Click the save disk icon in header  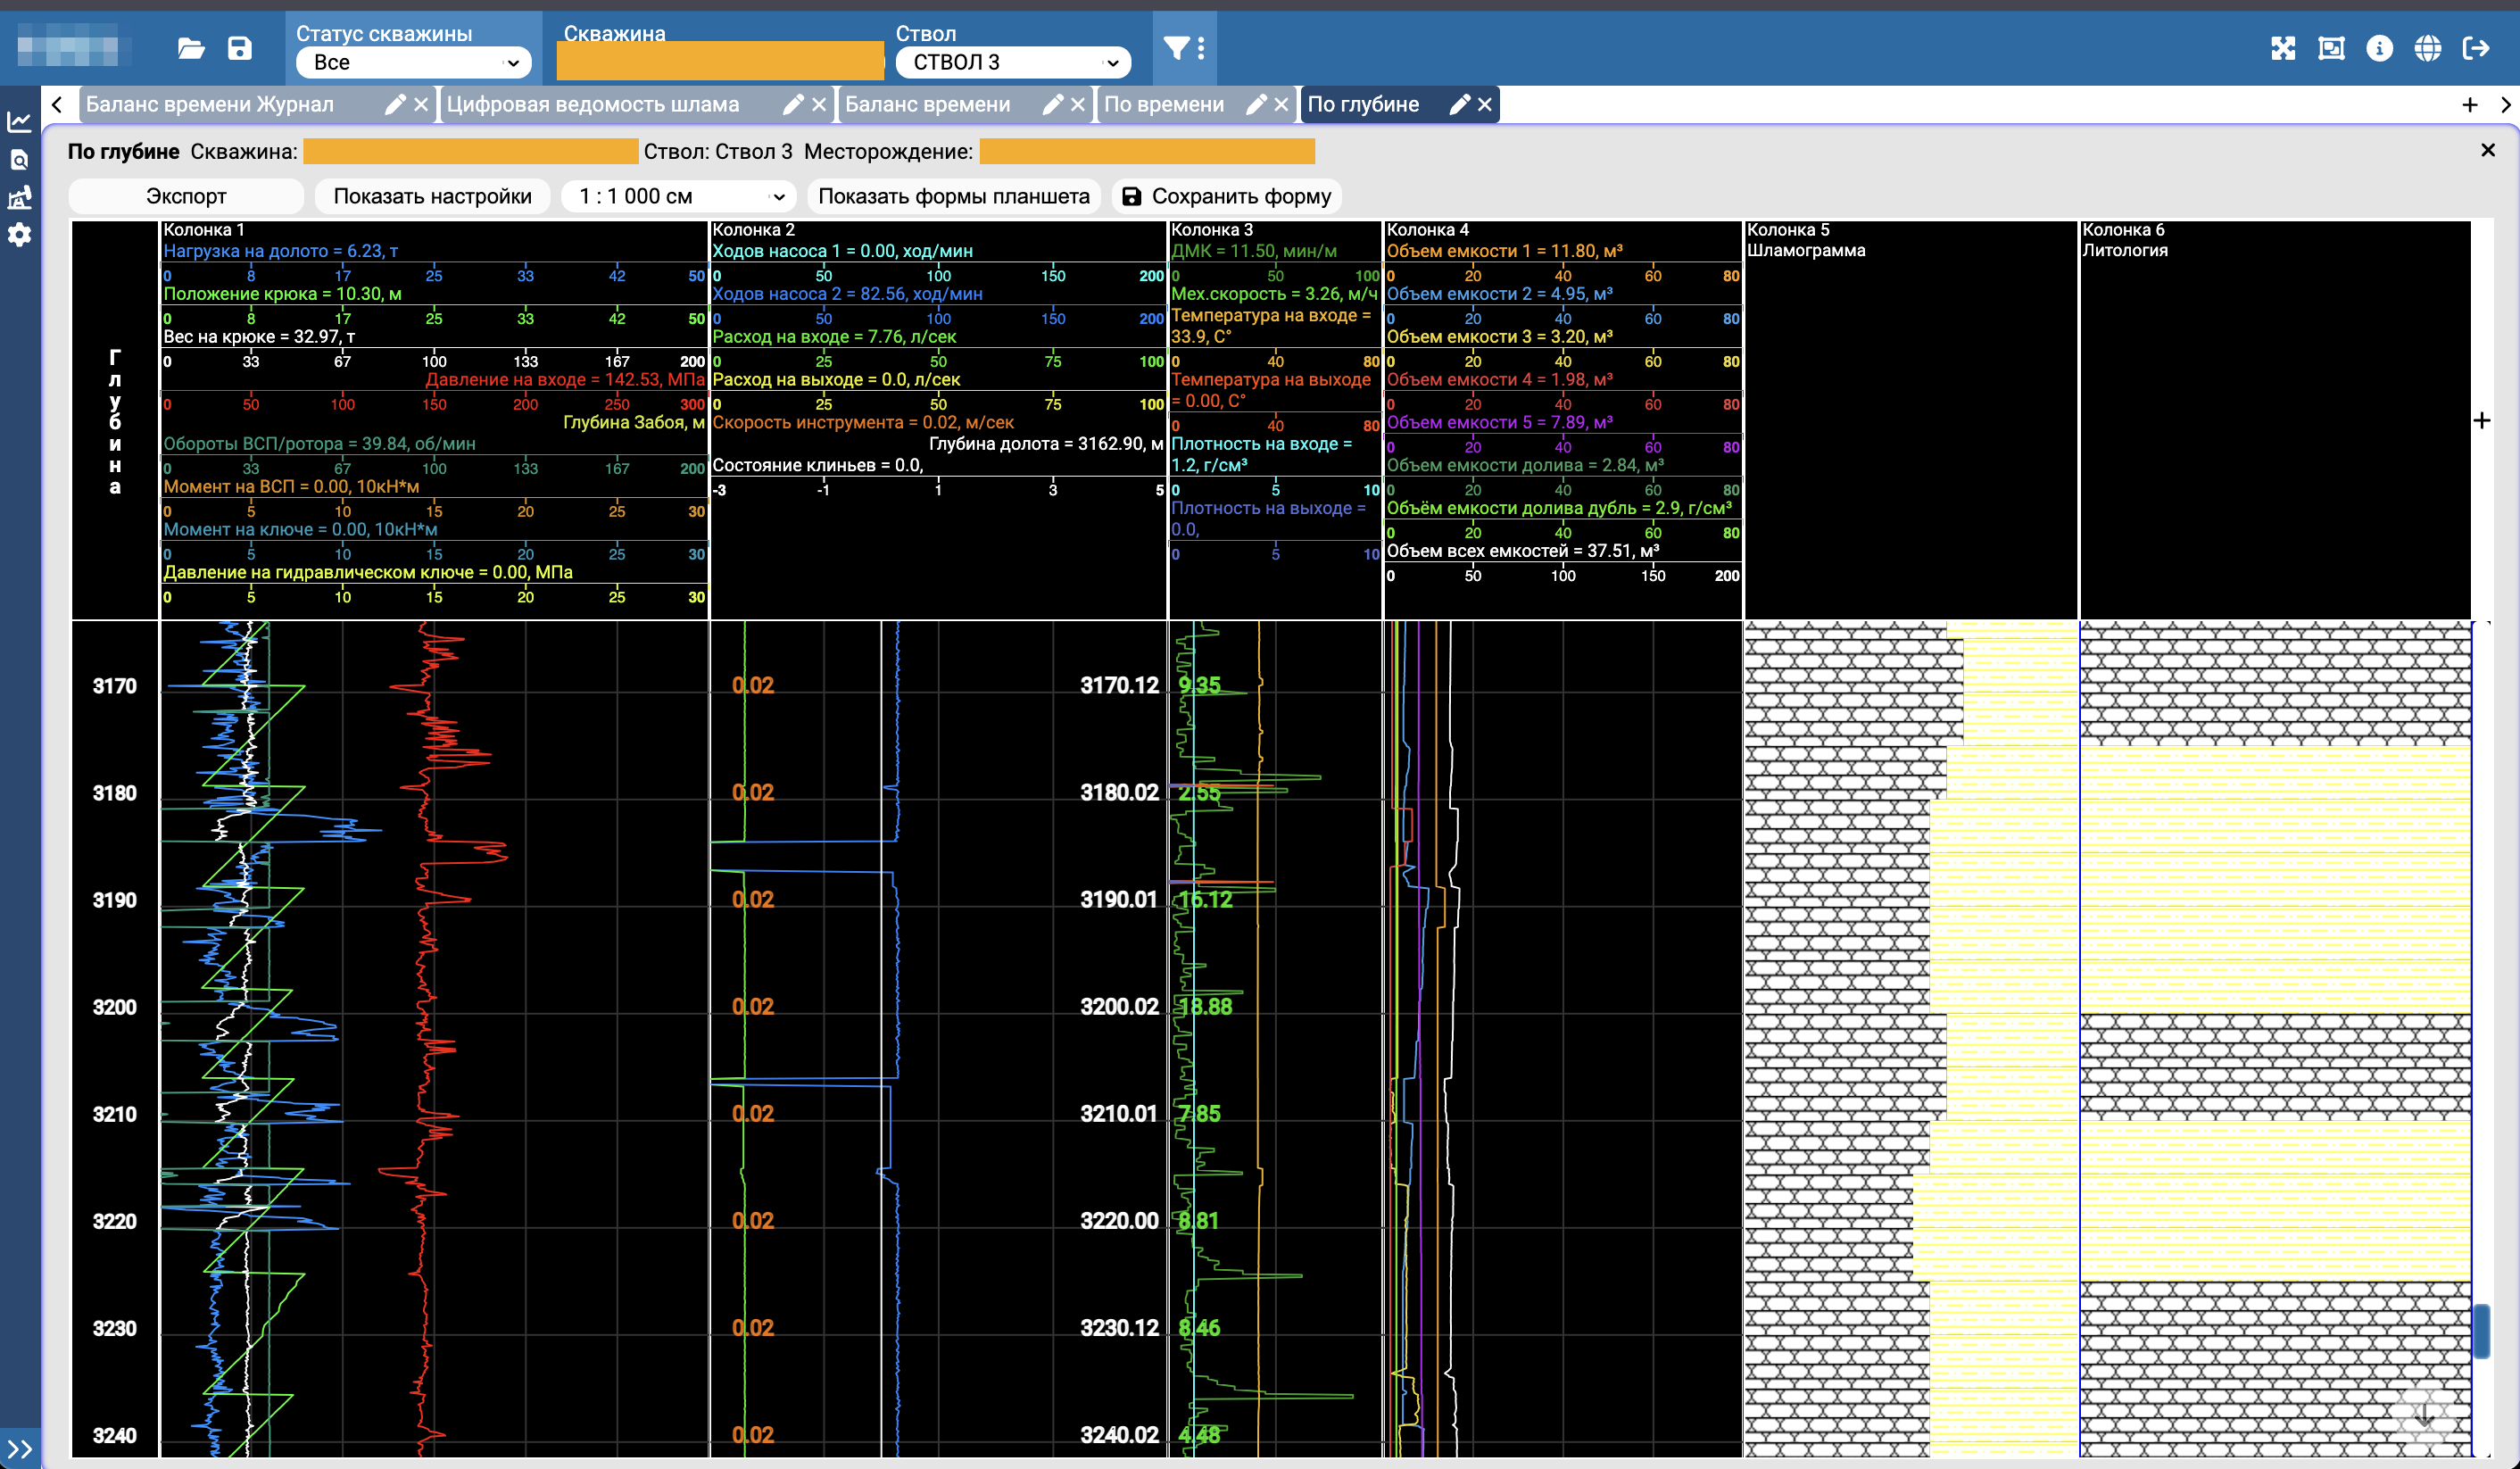tap(240, 48)
